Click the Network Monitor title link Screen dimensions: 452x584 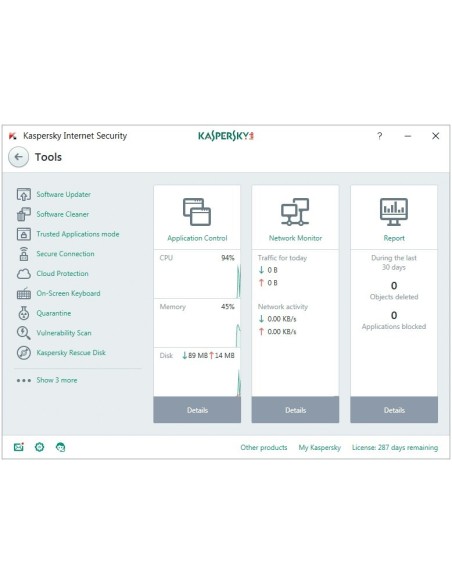295,238
